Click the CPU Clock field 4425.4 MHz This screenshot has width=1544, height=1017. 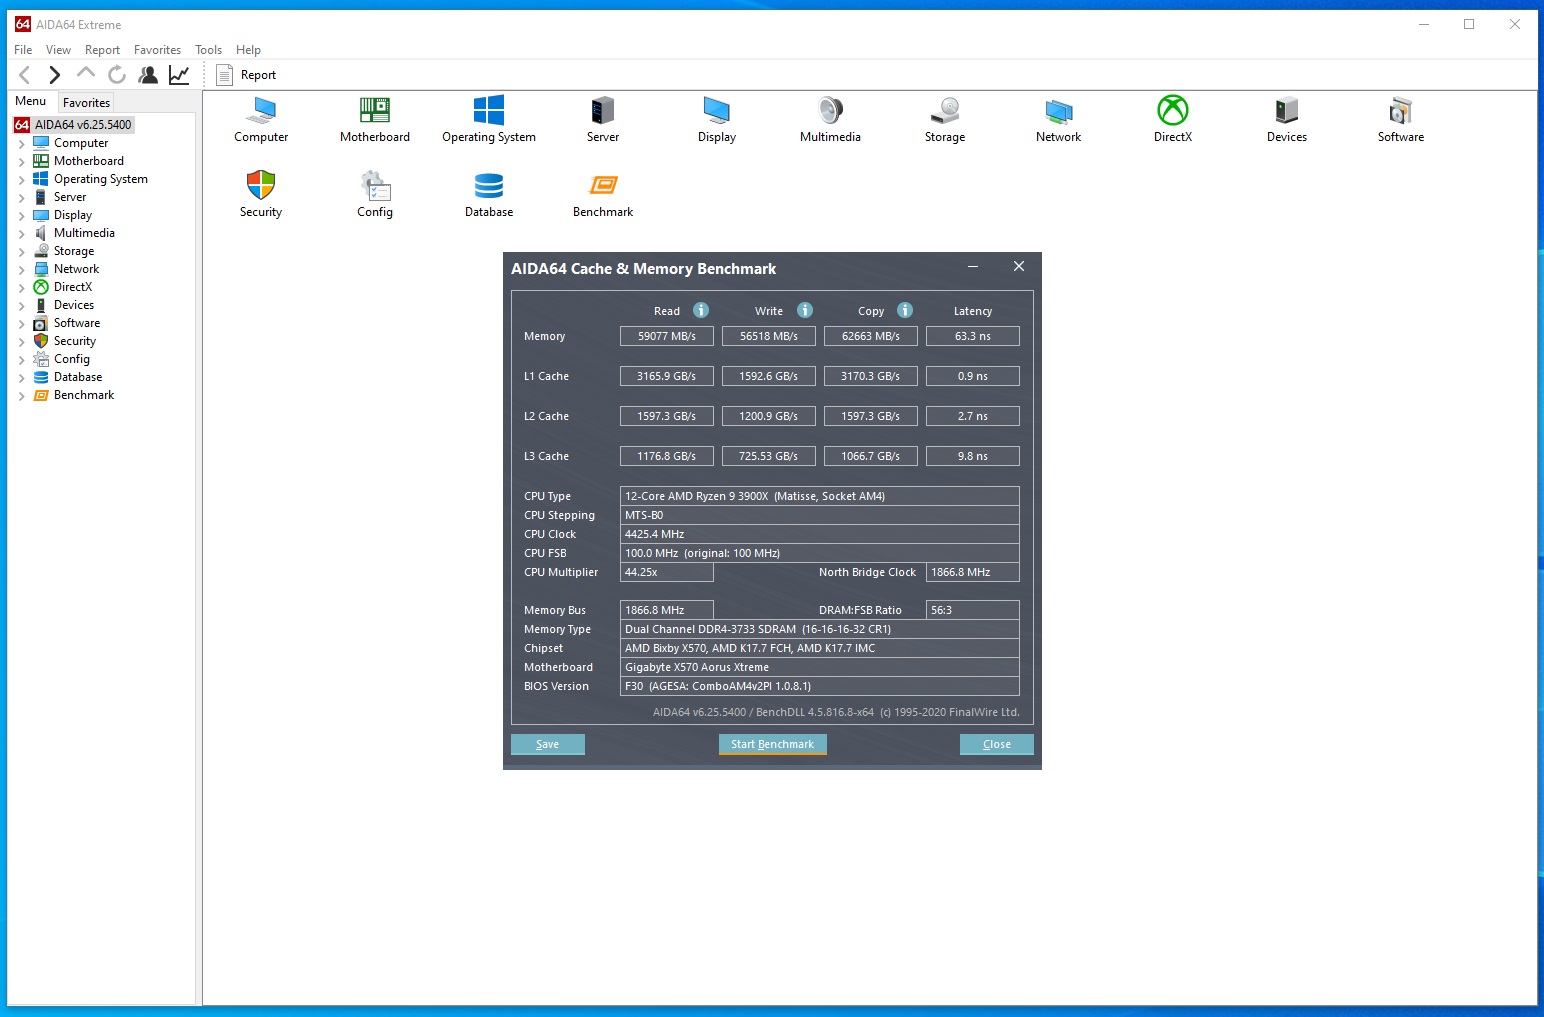[820, 534]
